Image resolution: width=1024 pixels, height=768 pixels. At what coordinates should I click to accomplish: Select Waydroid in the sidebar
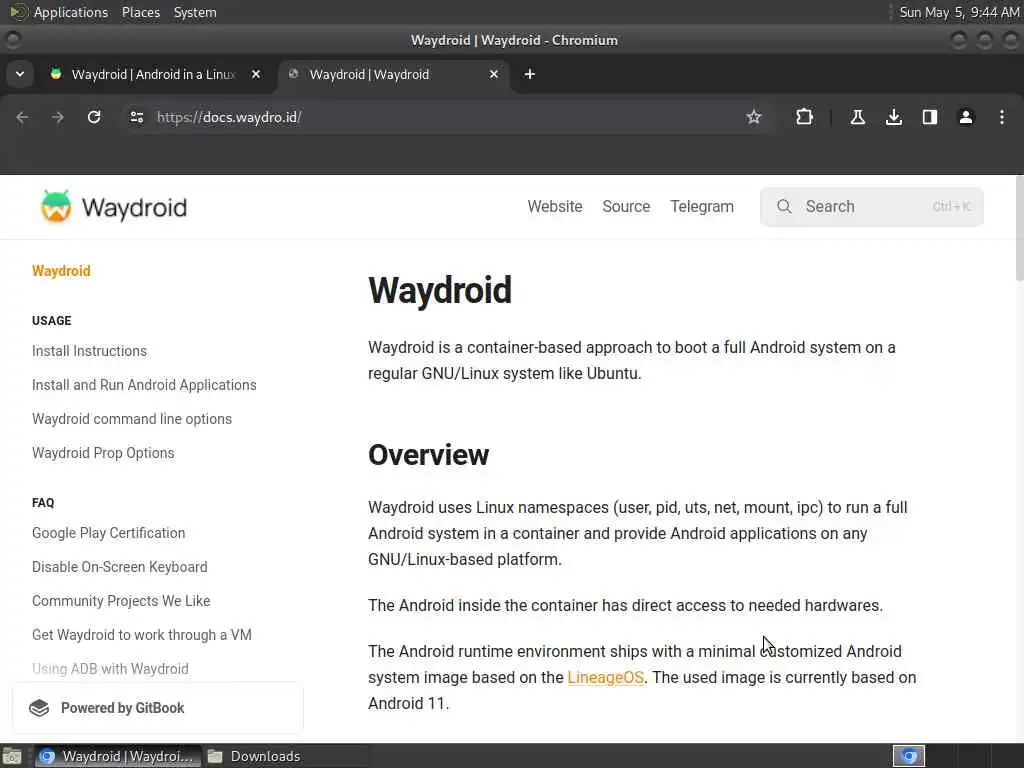(61, 271)
